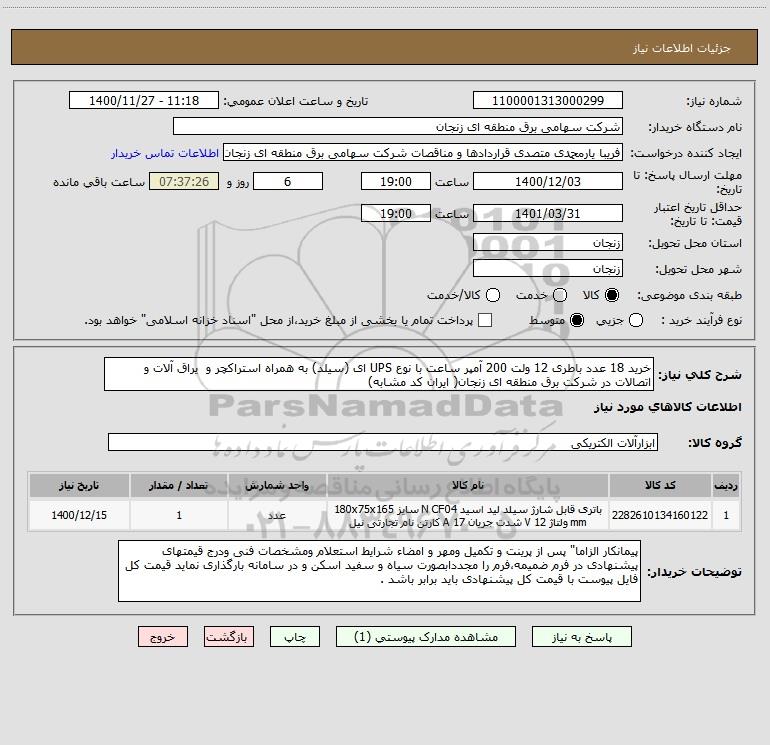The image size is (770, 745).
Task: Click the remaining time value 07:37:26
Action: point(184,182)
